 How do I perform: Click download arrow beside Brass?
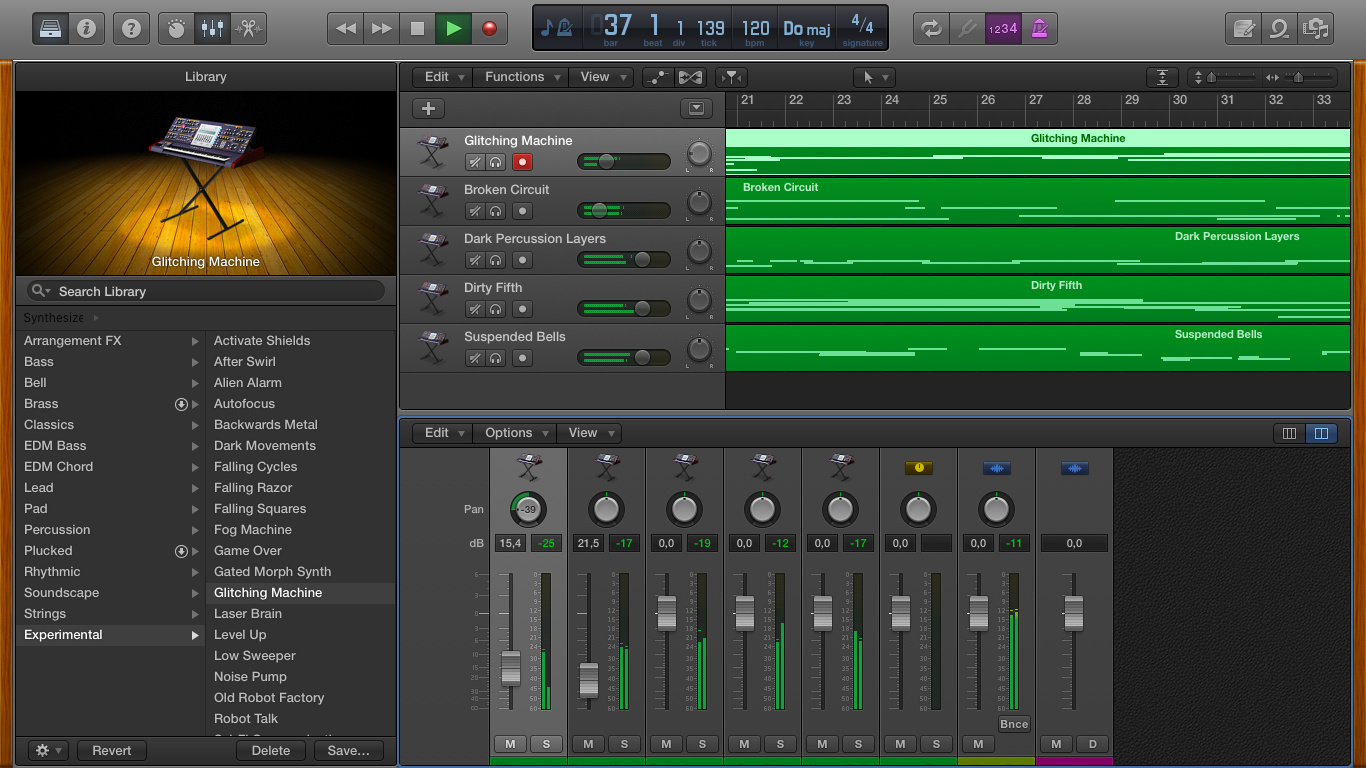[181, 404]
